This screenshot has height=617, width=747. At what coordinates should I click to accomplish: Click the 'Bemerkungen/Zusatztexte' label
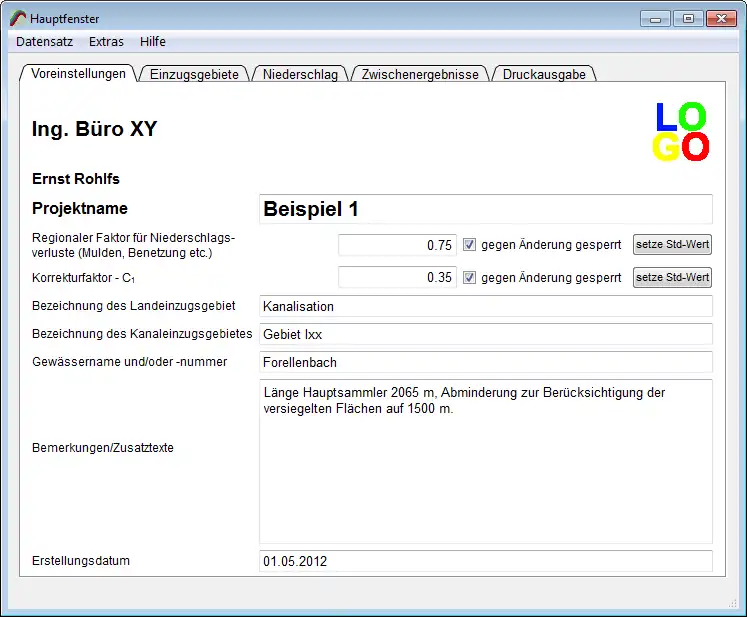coord(102,448)
